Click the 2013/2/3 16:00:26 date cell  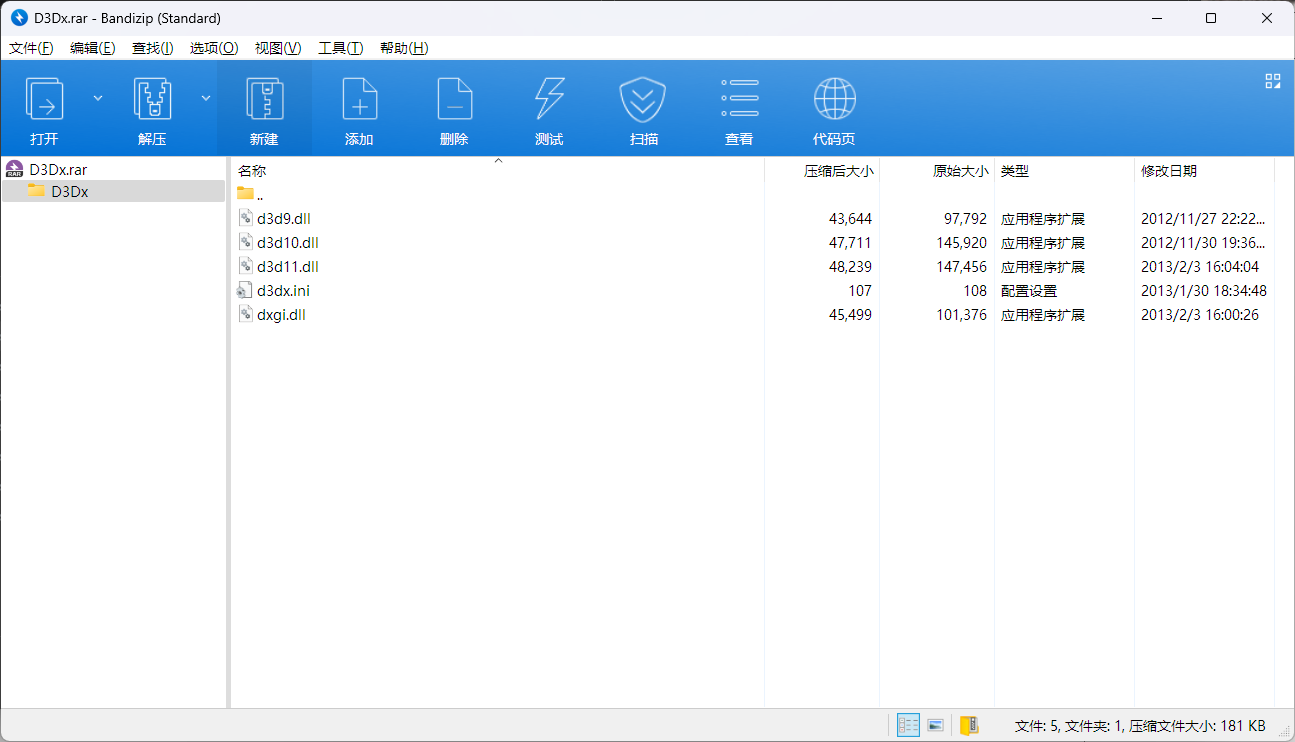point(1199,314)
